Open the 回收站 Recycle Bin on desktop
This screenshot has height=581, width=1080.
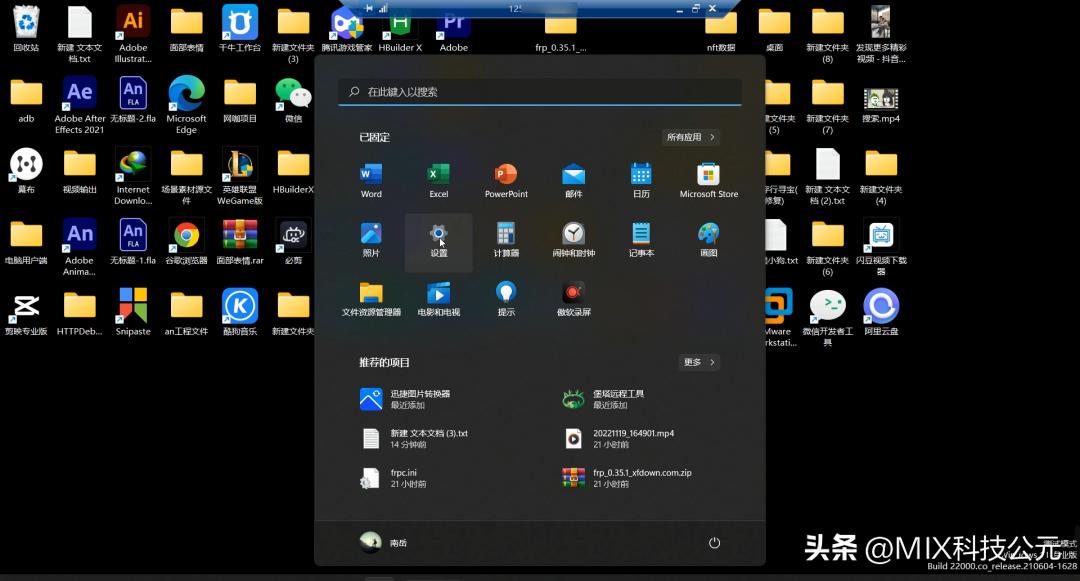click(x=26, y=28)
